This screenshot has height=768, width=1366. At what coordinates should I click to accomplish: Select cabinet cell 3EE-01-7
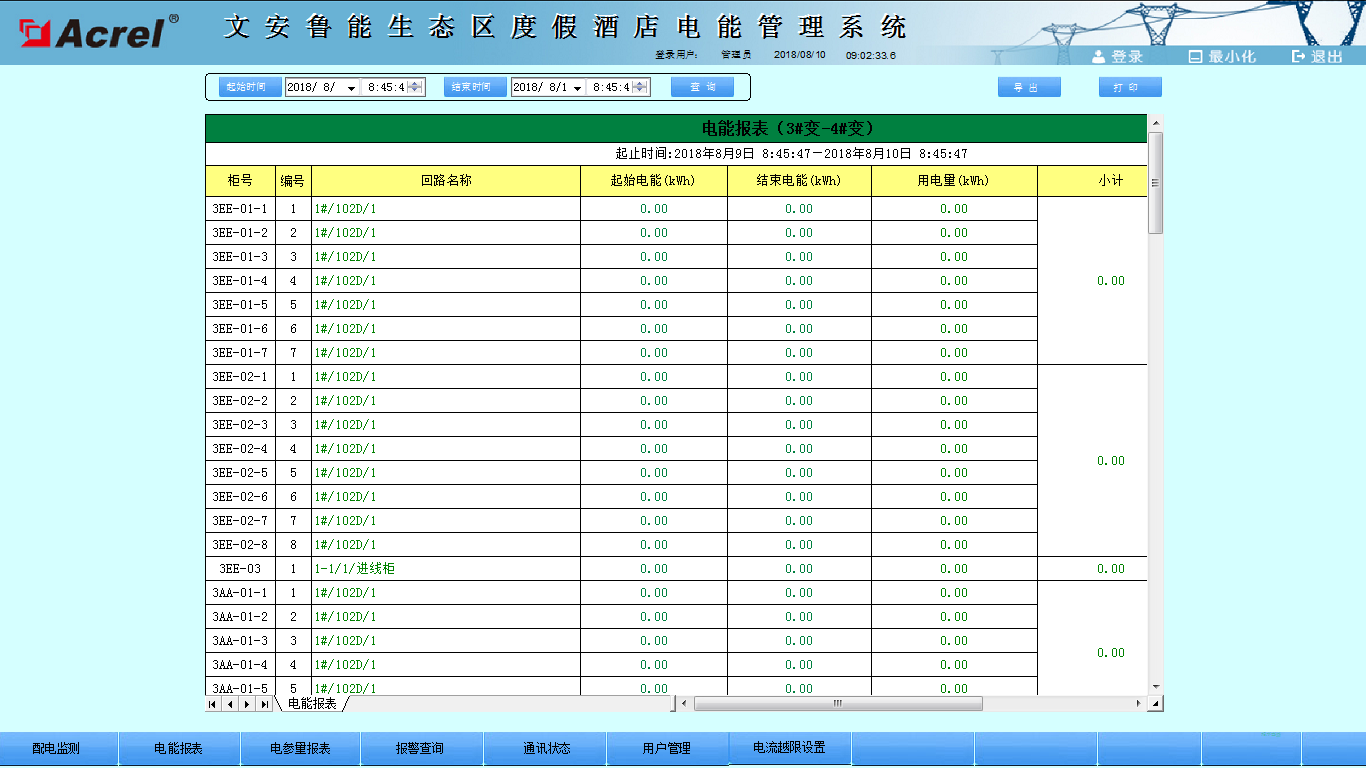(240, 353)
